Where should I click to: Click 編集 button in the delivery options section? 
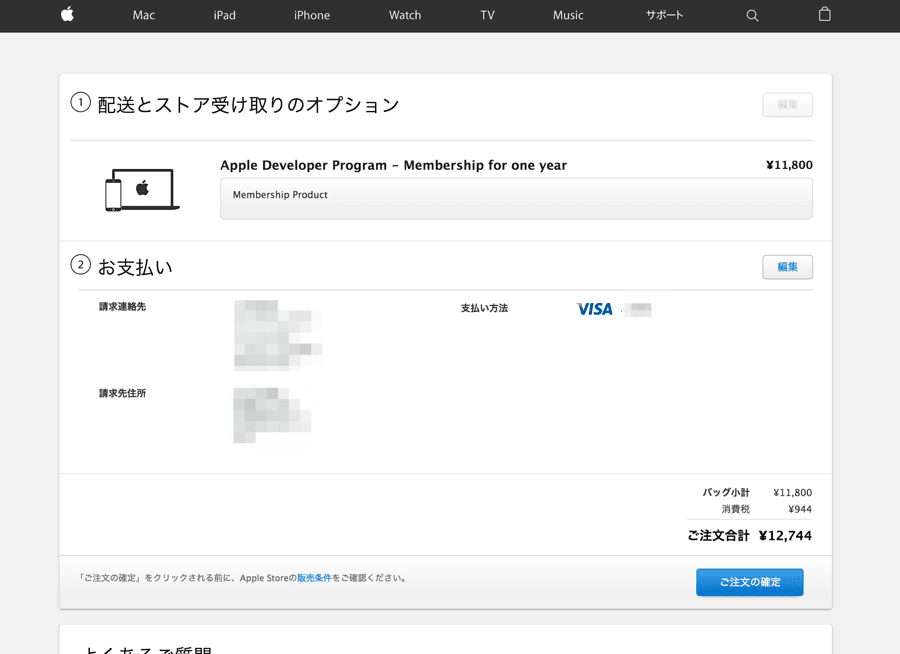[x=787, y=105]
